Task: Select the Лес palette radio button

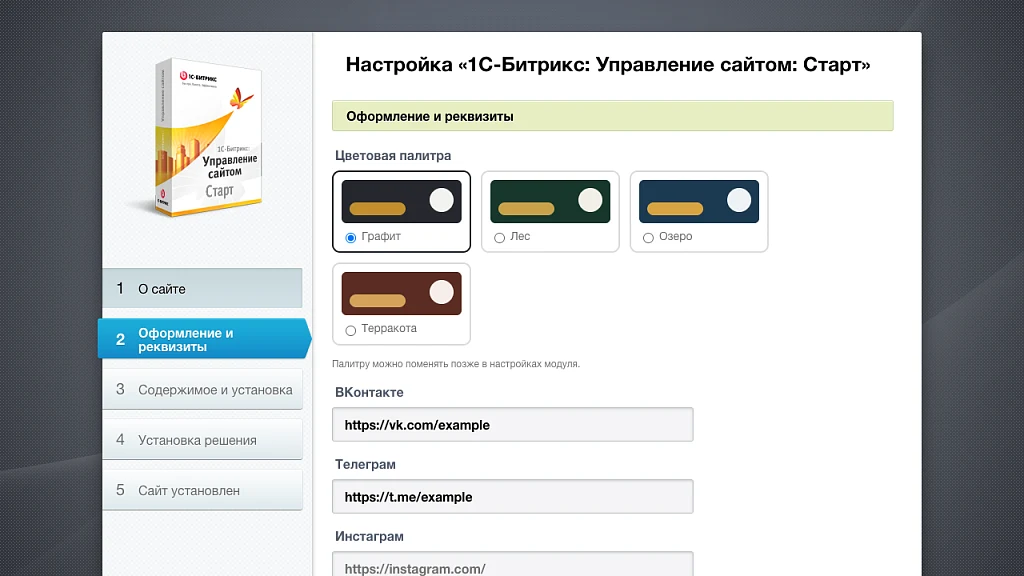Action: 500,238
